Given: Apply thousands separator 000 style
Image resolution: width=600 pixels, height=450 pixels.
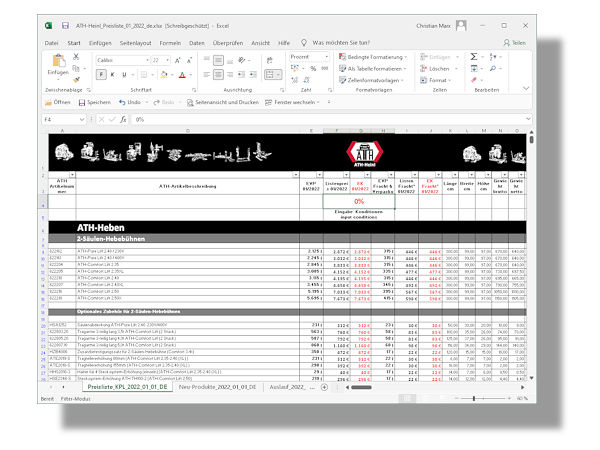Looking at the screenshot, I should pos(325,68).
